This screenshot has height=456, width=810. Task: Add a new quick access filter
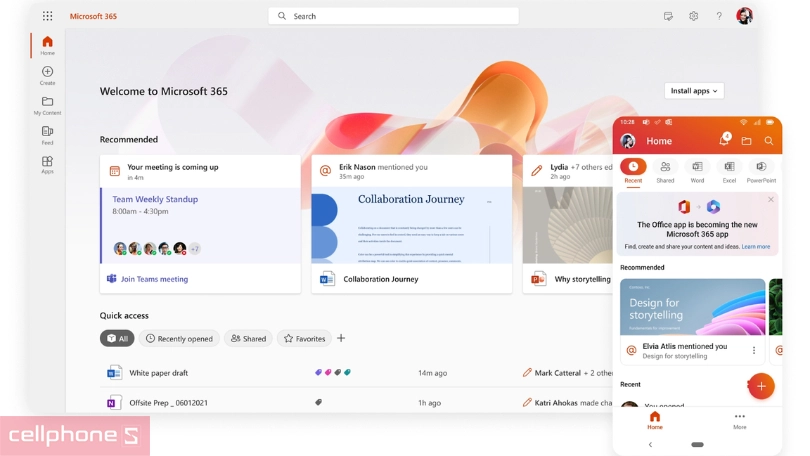pos(341,338)
